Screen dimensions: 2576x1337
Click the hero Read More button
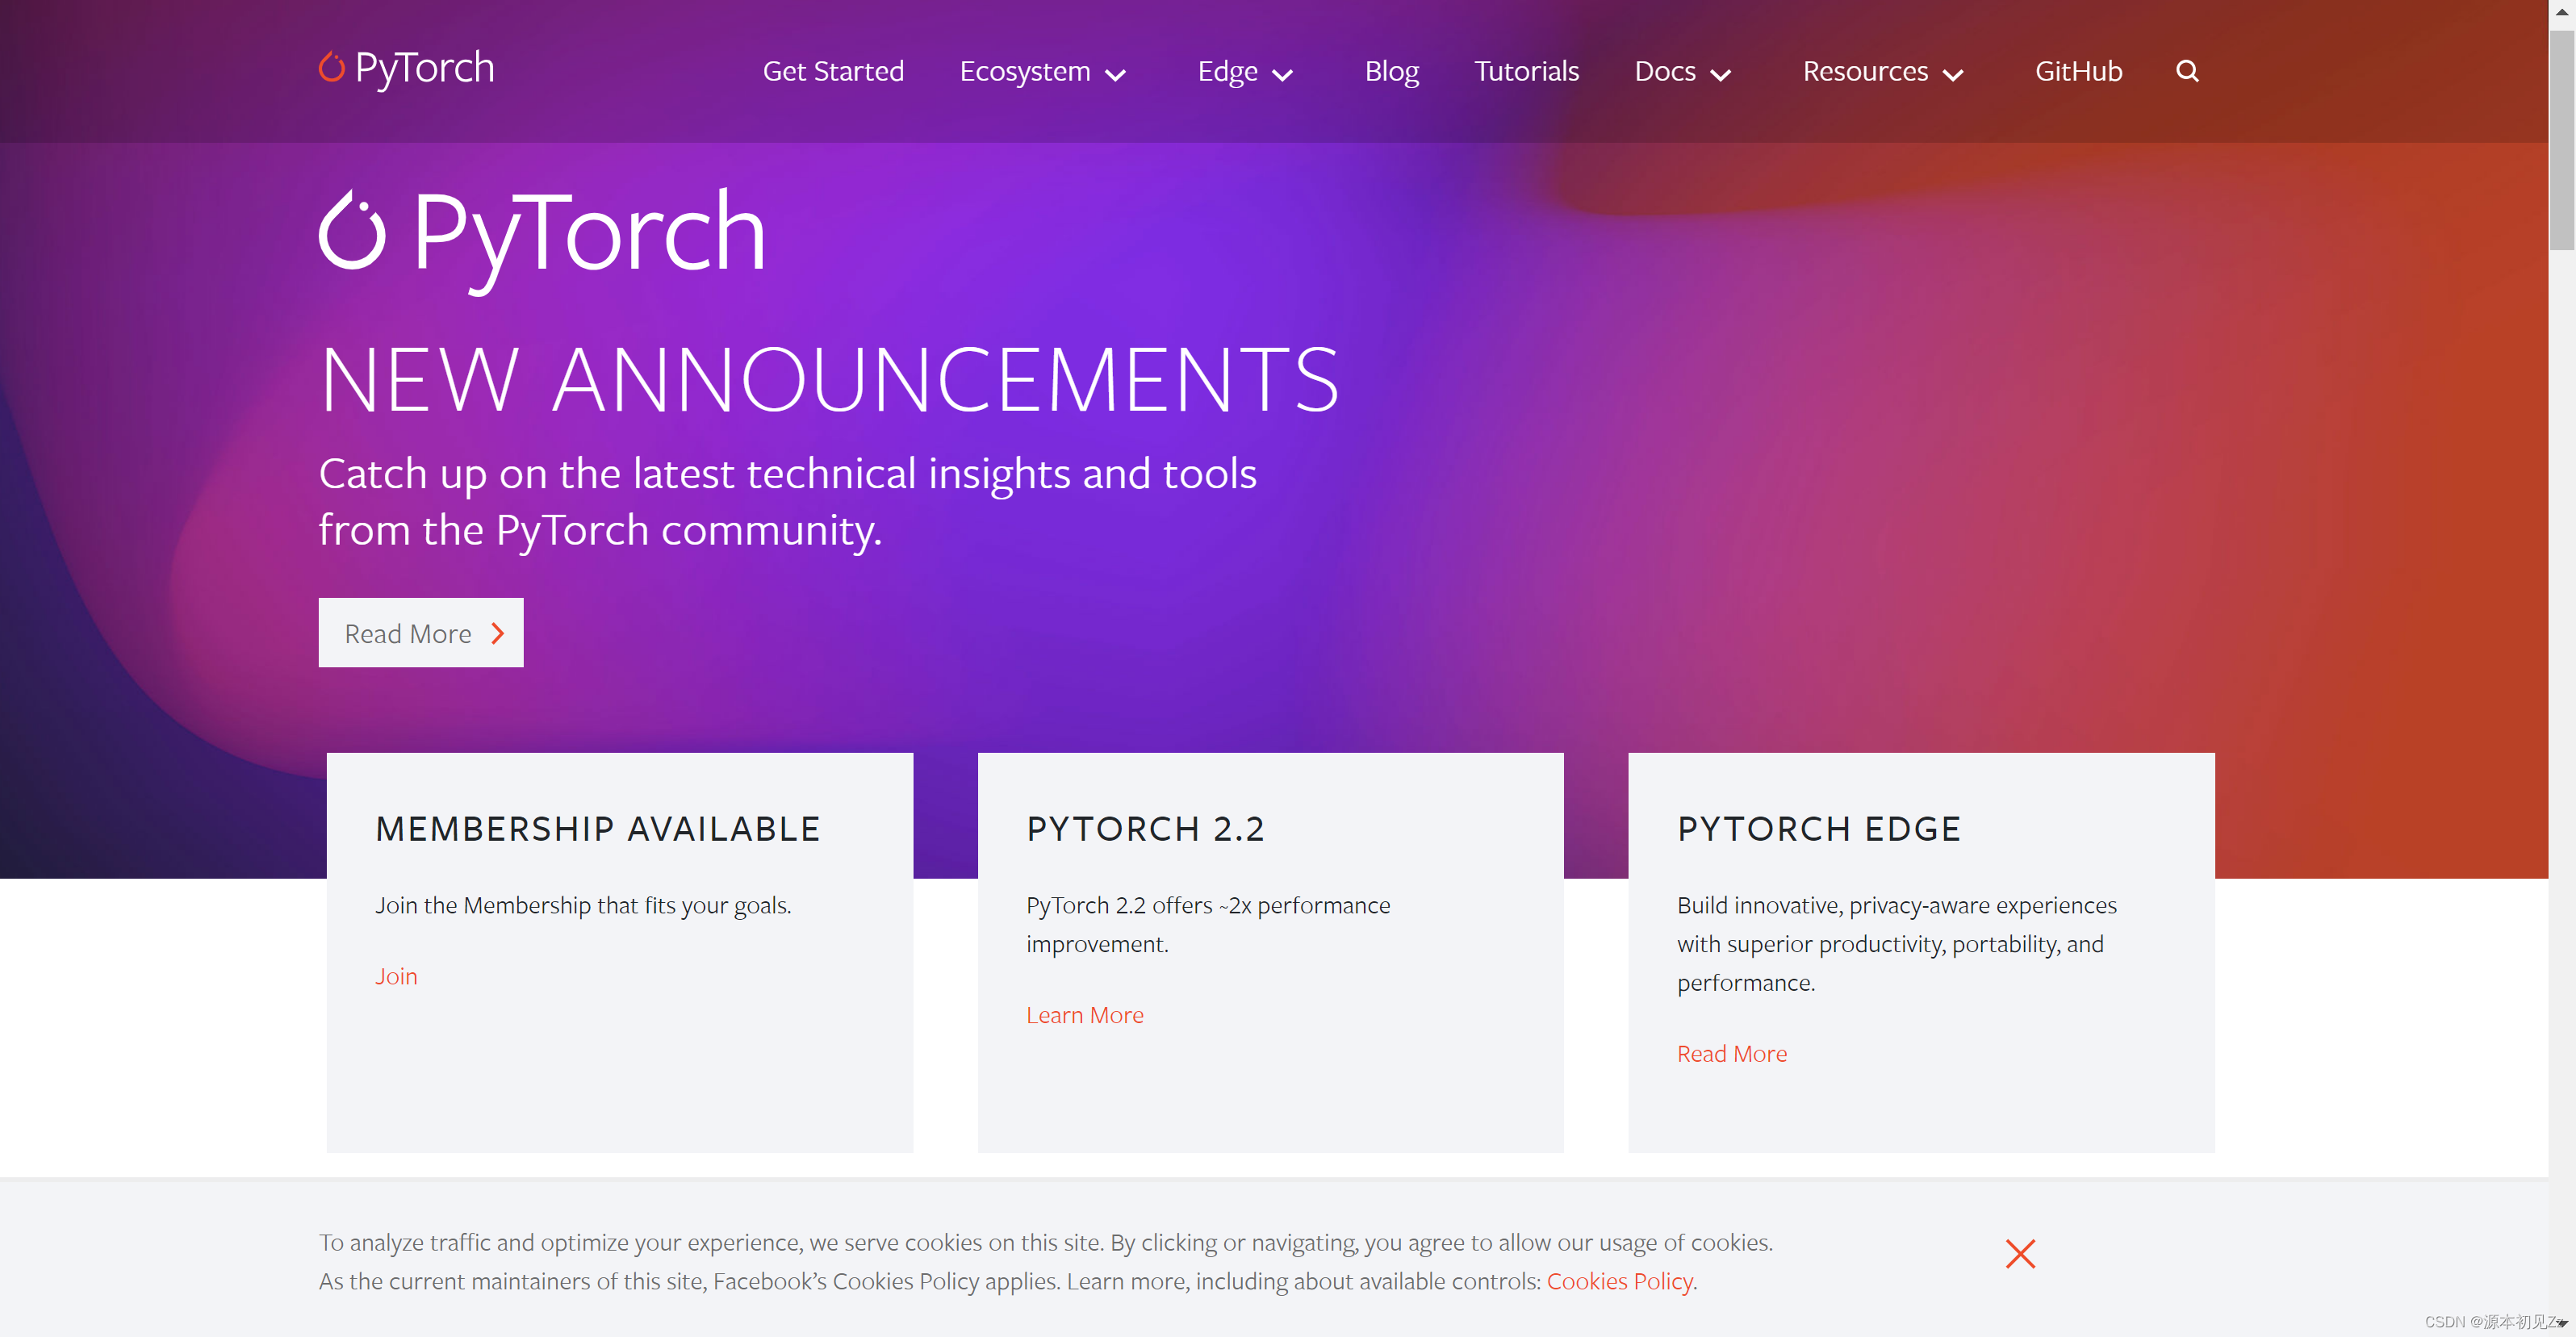(x=420, y=633)
